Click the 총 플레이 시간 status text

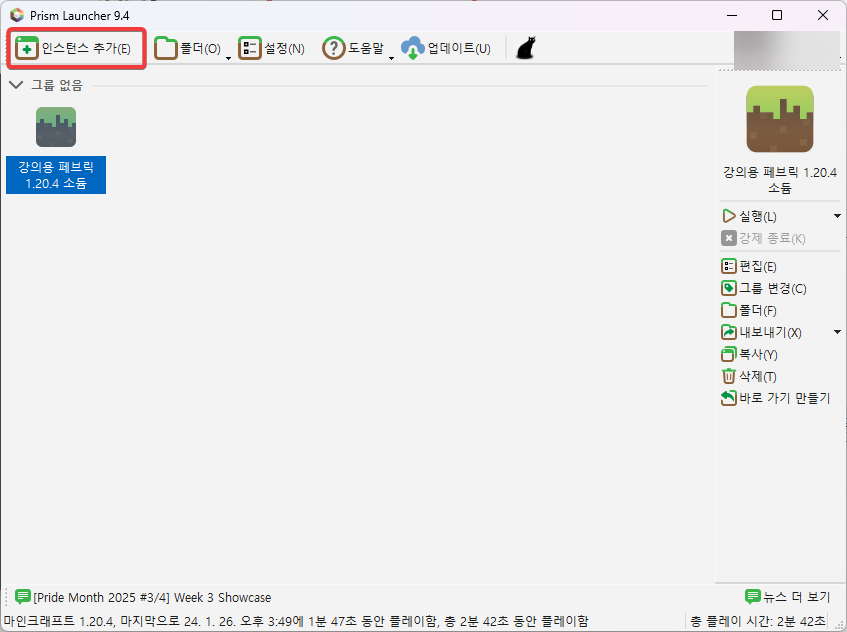pos(757,621)
